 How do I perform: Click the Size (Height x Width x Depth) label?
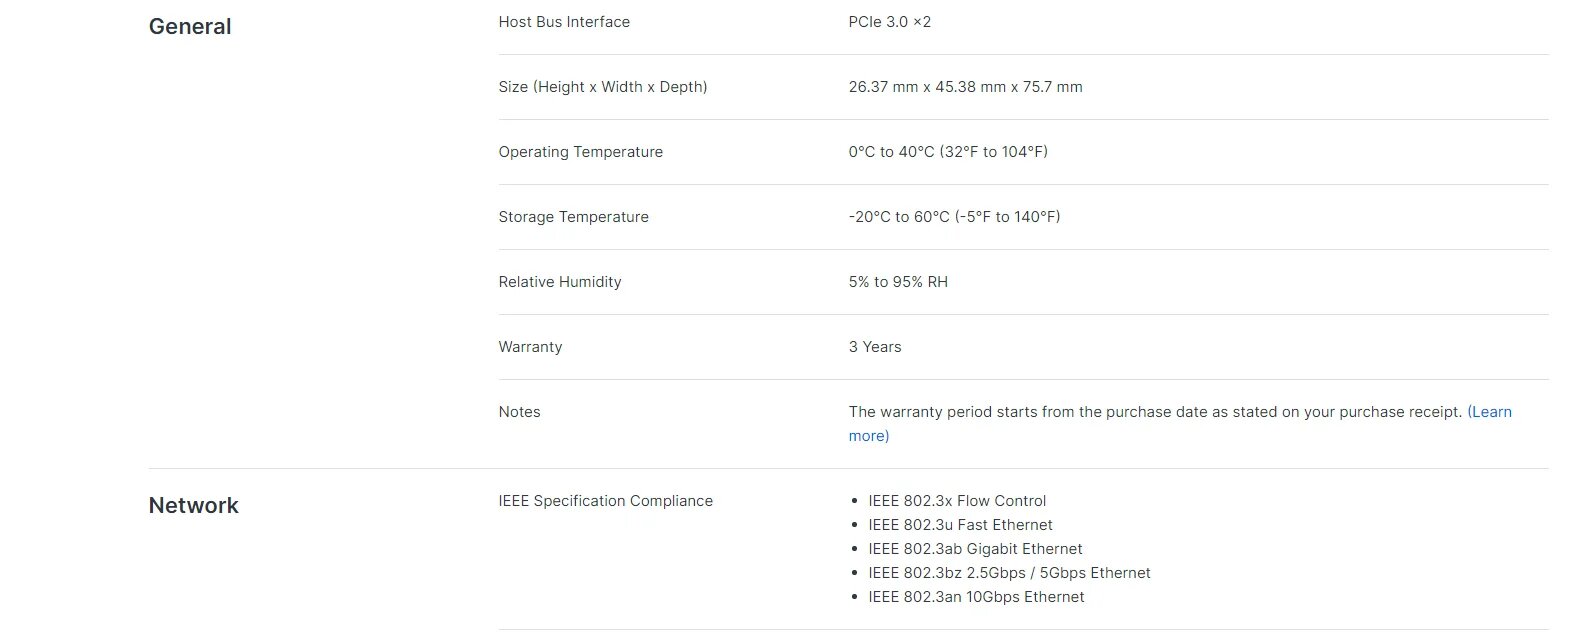coord(602,87)
